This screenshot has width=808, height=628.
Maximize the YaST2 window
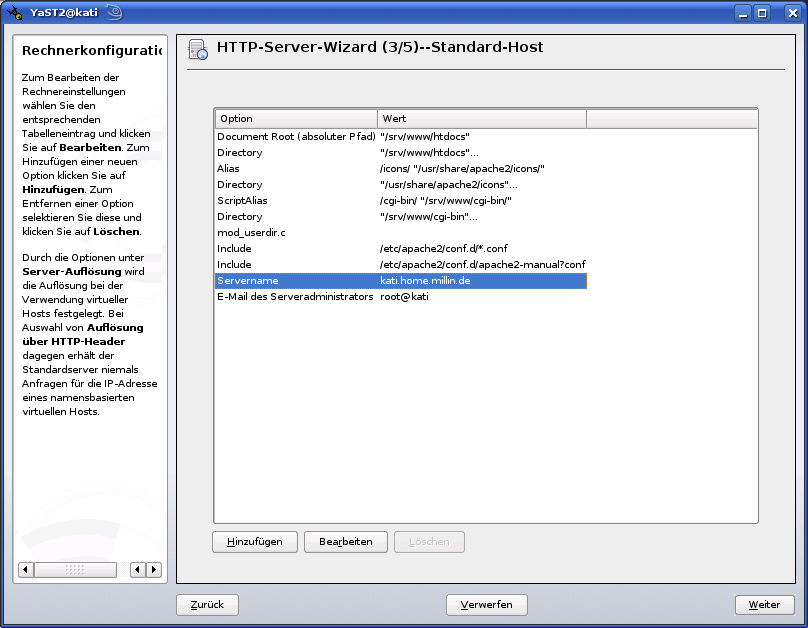[762, 13]
